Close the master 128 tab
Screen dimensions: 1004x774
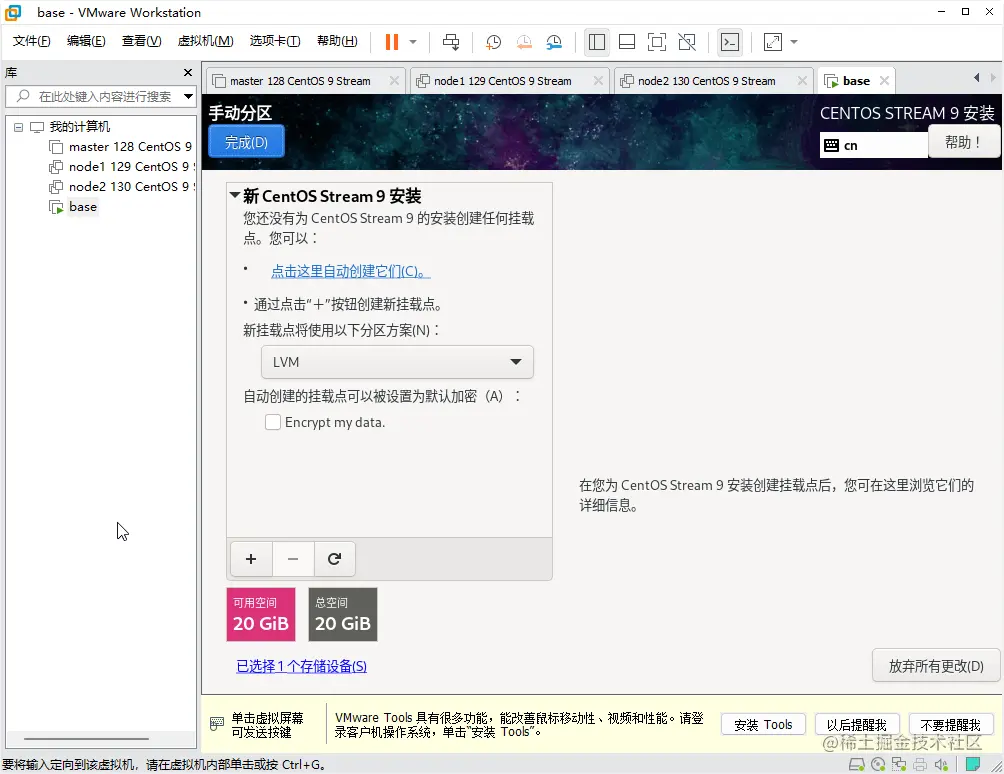click(394, 81)
